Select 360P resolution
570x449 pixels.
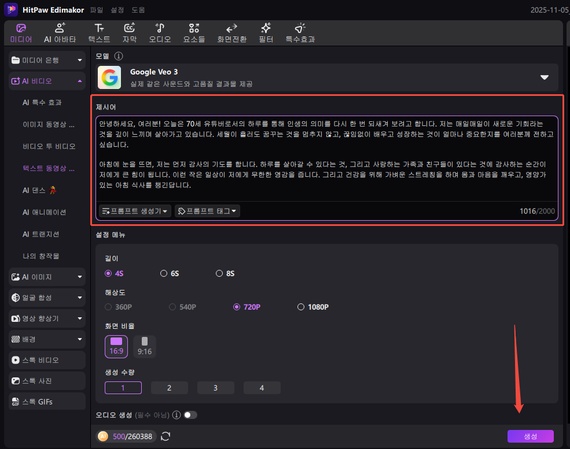pos(119,307)
